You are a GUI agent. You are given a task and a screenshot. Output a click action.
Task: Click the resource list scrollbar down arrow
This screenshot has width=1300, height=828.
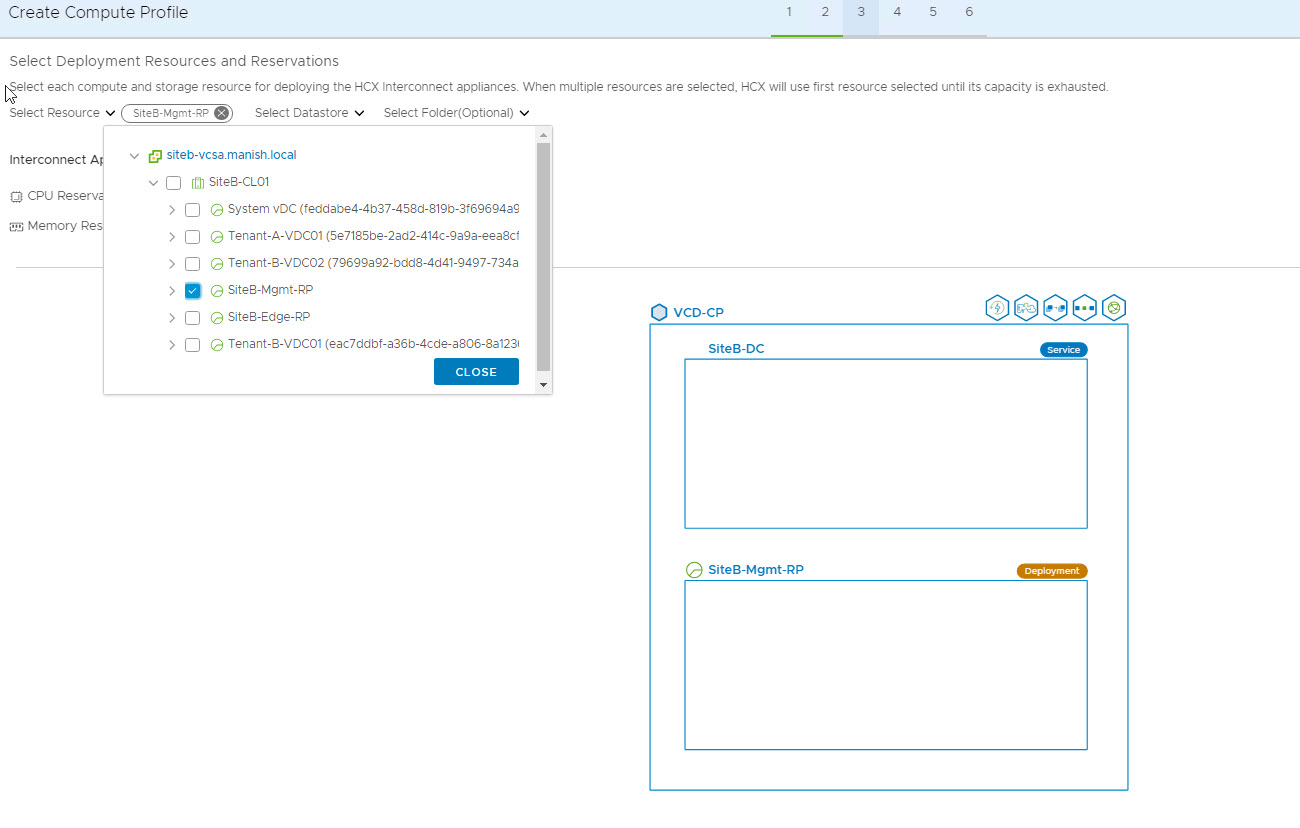tap(544, 385)
